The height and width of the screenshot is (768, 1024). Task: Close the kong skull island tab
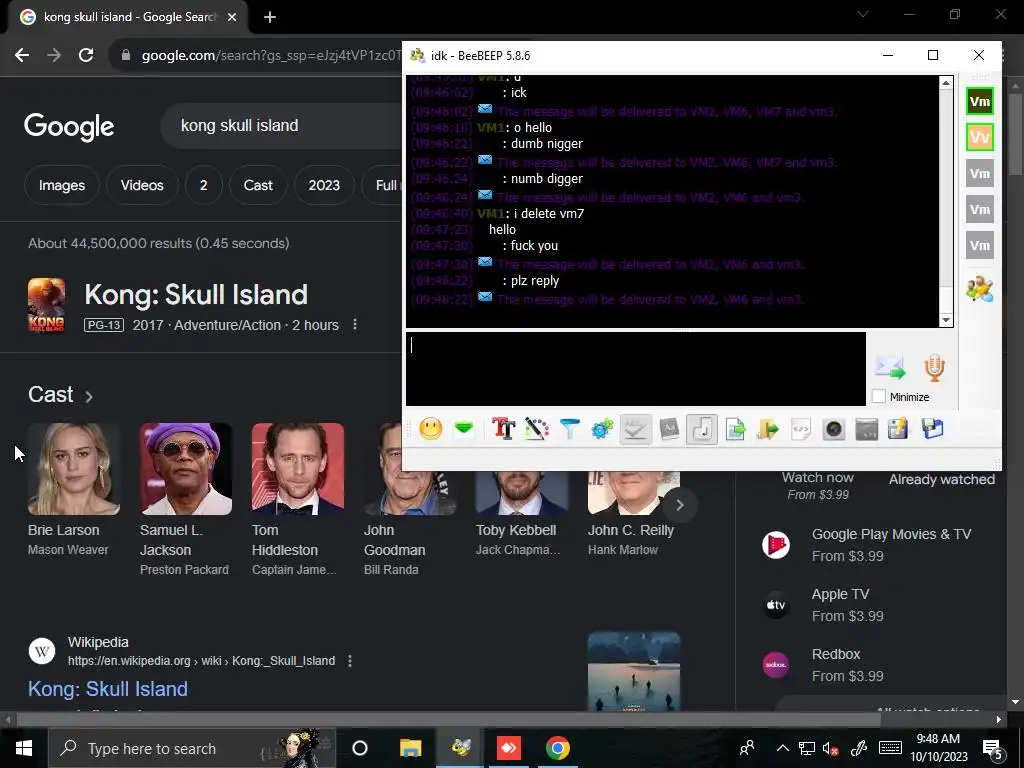pos(232,17)
